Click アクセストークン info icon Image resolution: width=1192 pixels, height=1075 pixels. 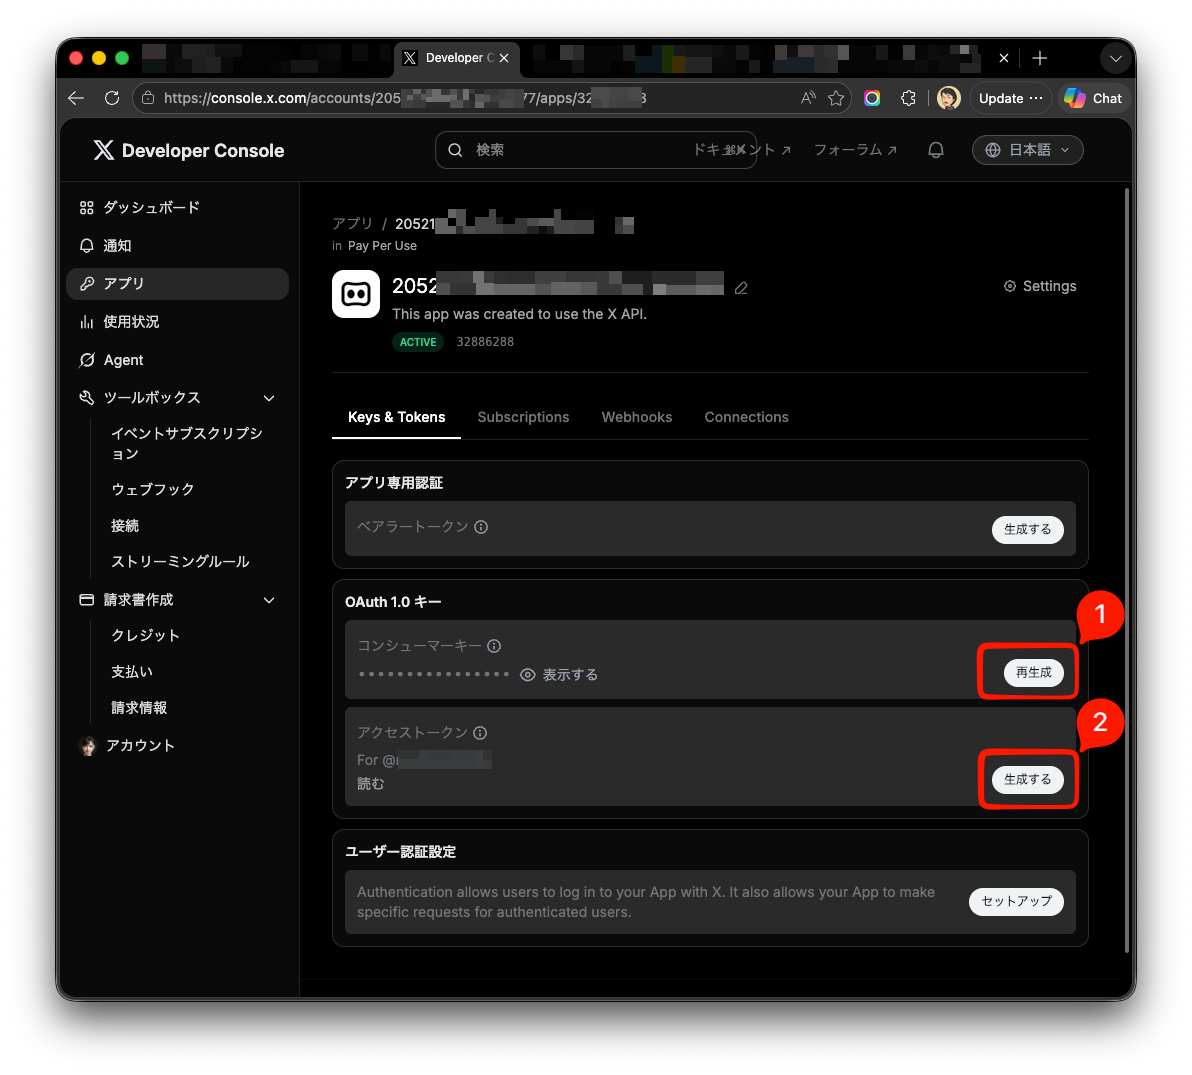point(480,732)
